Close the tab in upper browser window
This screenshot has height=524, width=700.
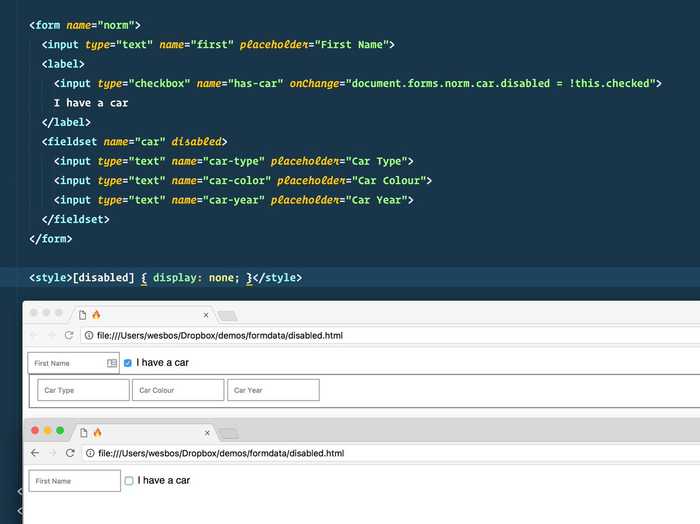coord(206,315)
